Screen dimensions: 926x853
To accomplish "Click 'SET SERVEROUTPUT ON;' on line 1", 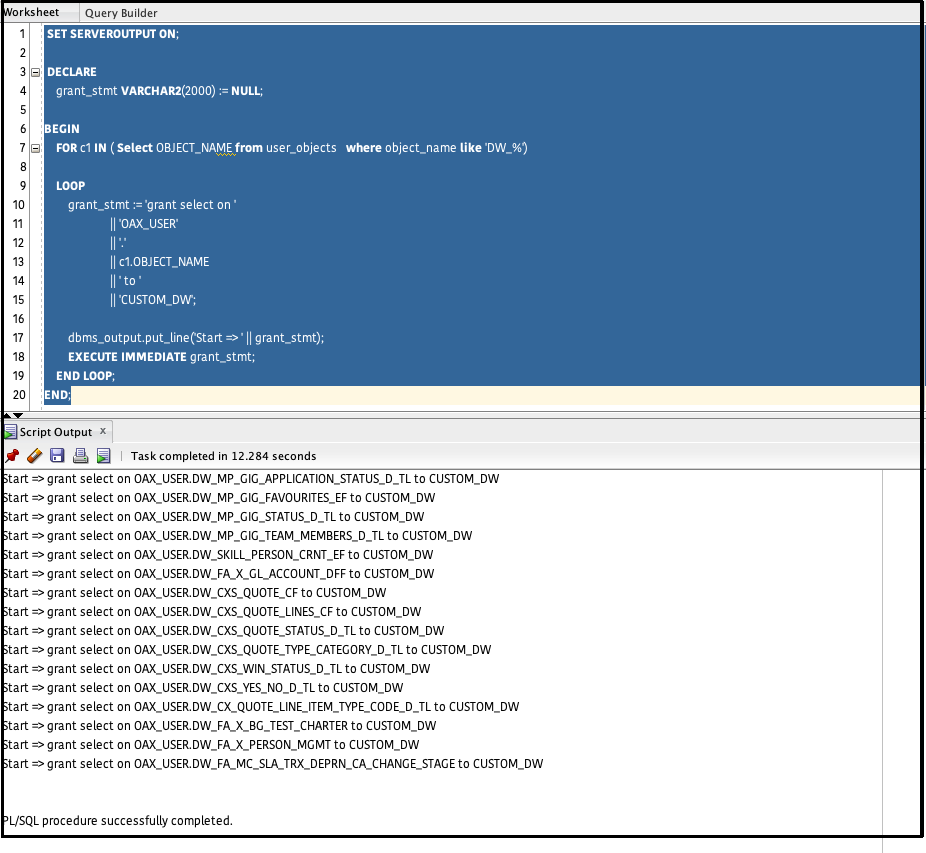I will pos(113,34).
